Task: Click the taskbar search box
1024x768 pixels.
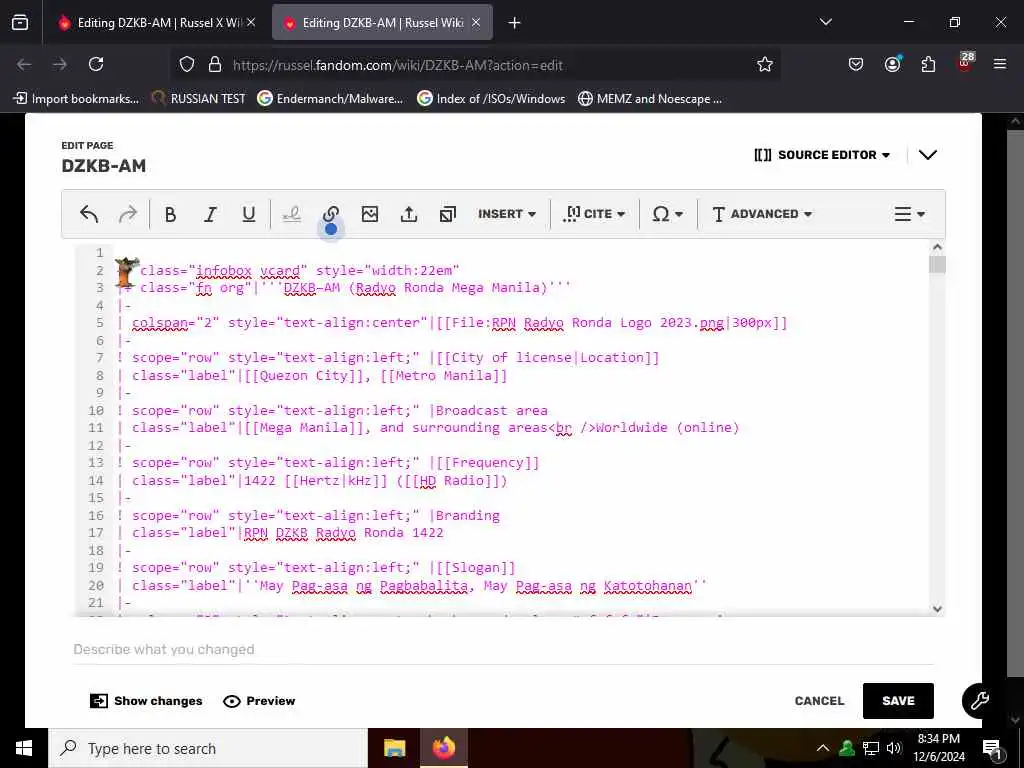Action: coord(208,748)
